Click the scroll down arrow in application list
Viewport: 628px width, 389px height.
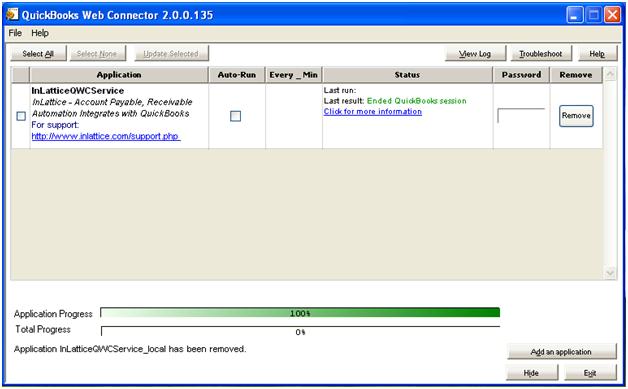(x=610, y=273)
